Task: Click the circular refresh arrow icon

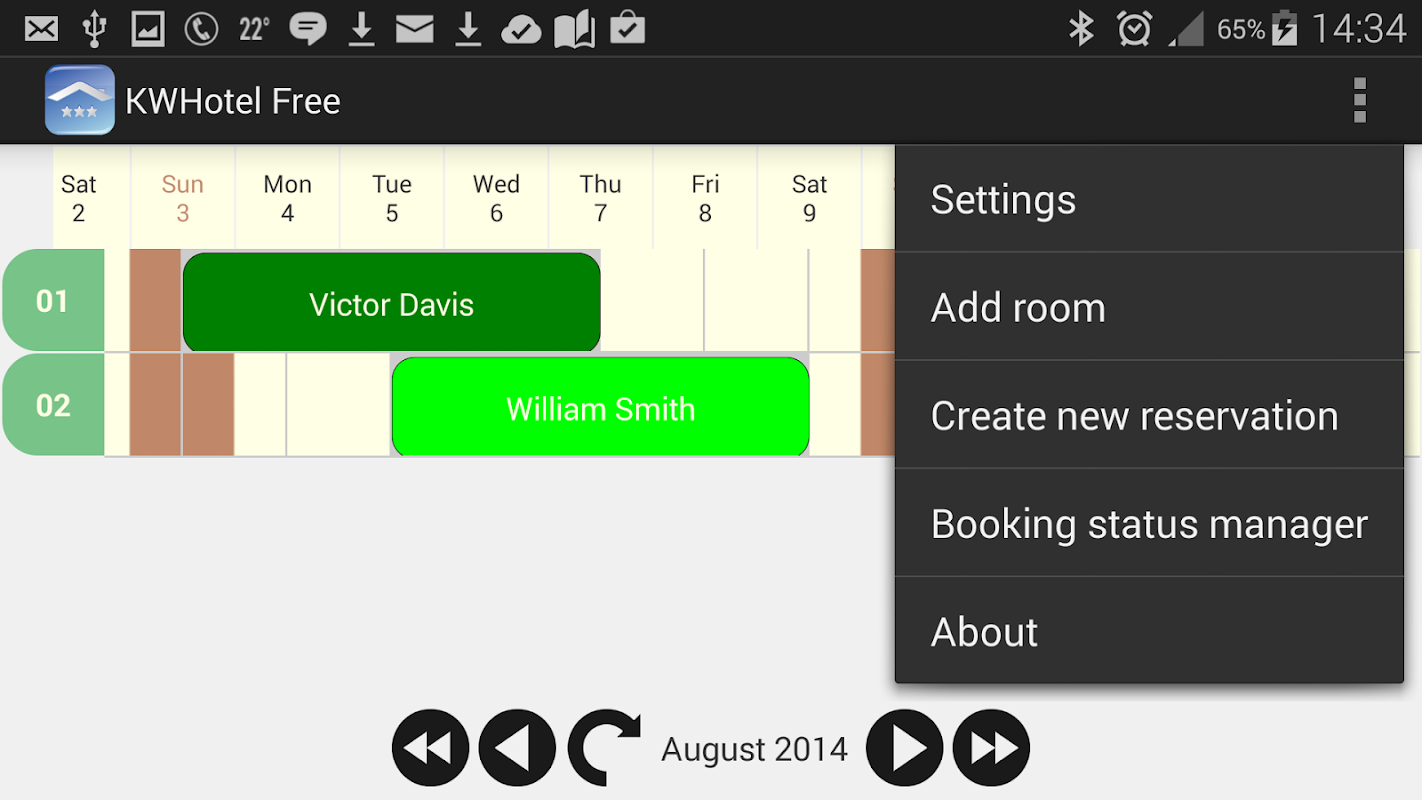Action: (x=604, y=748)
